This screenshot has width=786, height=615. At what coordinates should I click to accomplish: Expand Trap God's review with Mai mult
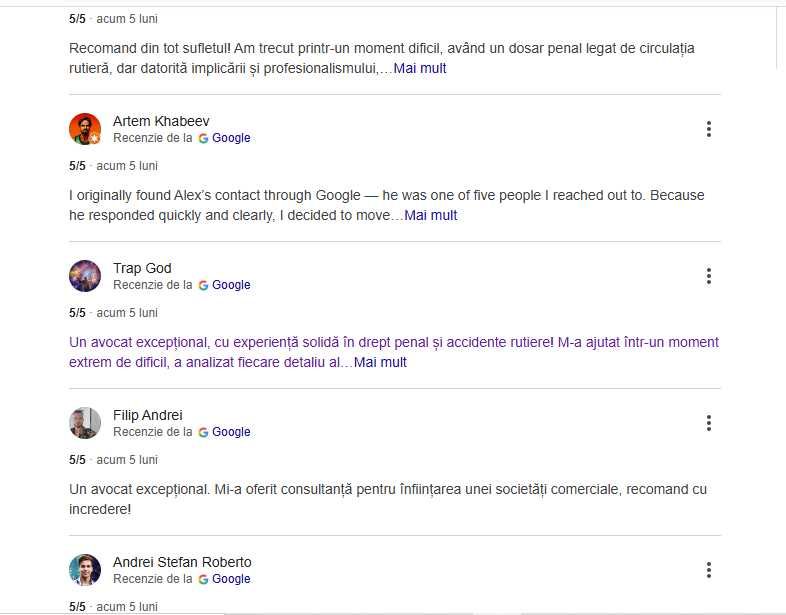tap(380, 362)
